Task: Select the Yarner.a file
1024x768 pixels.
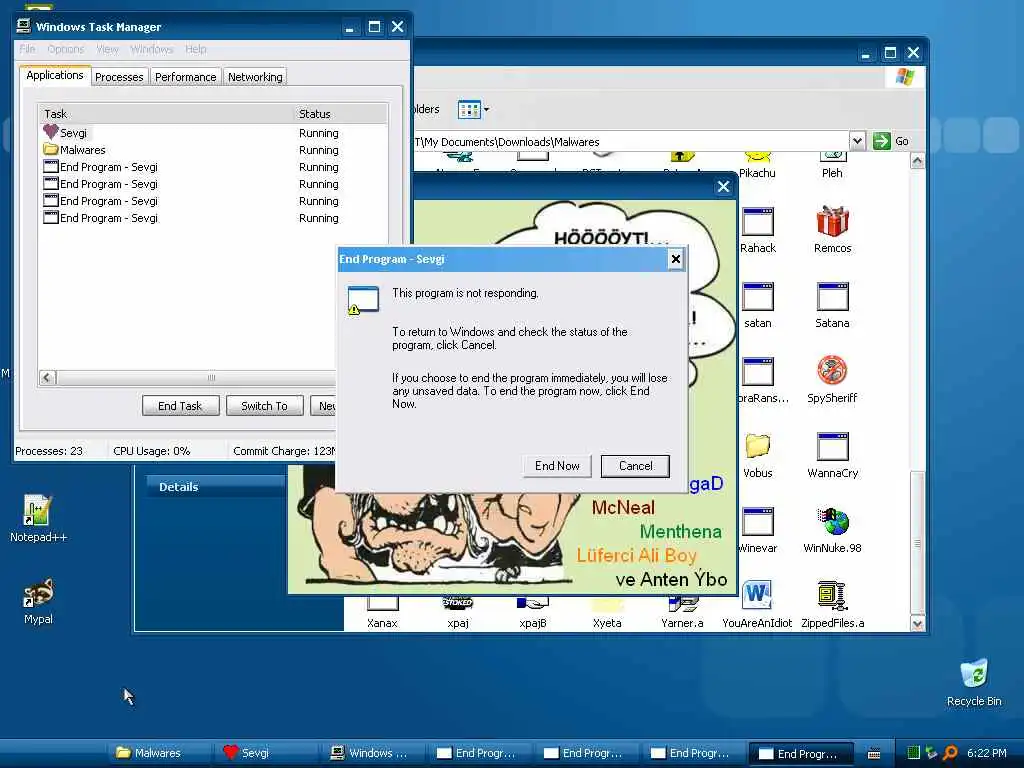Action: (682, 615)
